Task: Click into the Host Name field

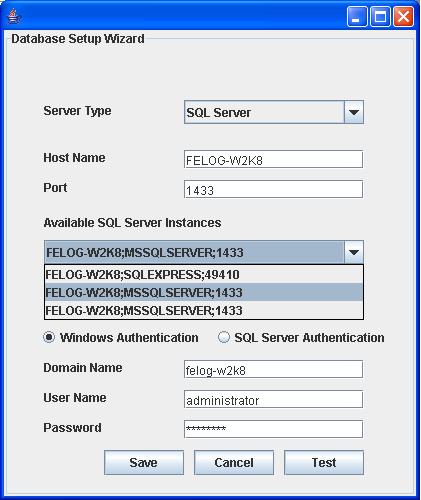Action: click(273, 159)
